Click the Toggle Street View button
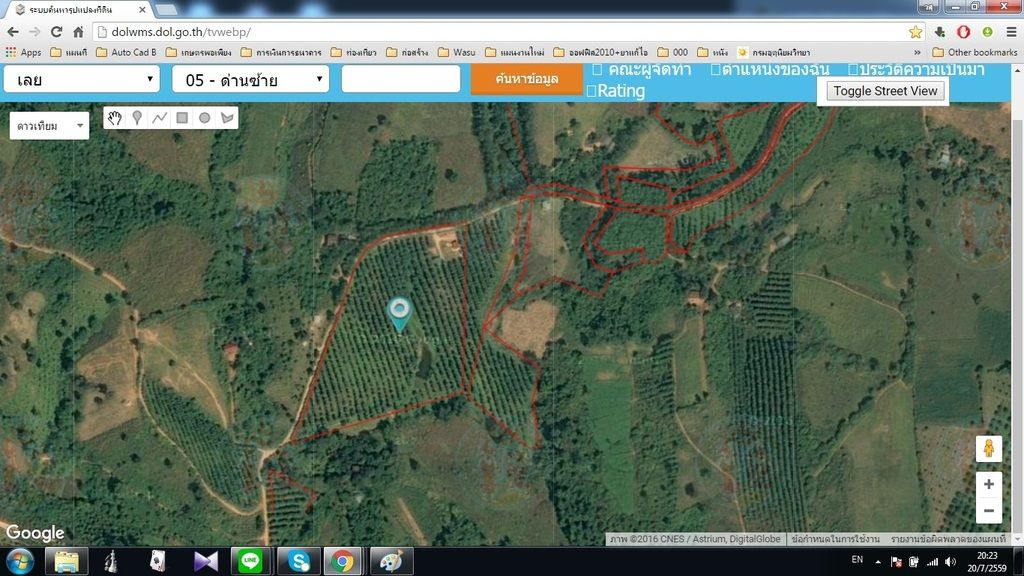The image size is (1024, 576). [885, 91]
